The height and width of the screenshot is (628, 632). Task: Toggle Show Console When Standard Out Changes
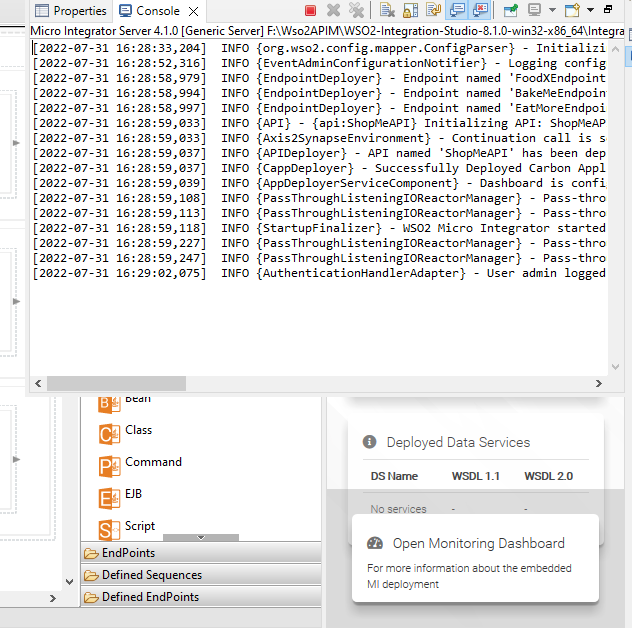point(457,10)
